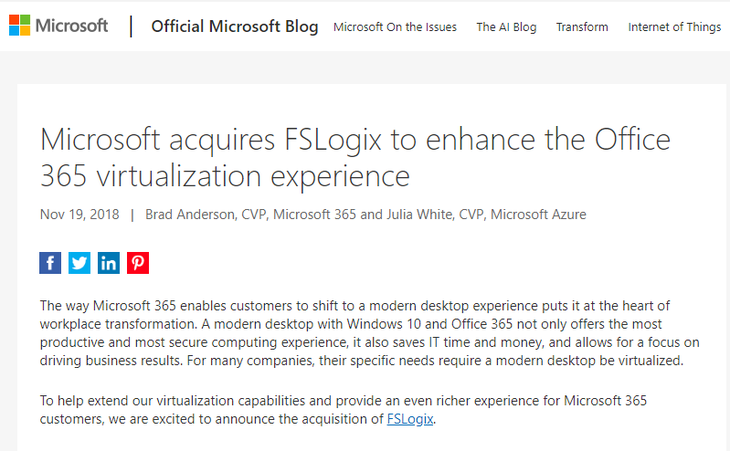Screen dimensions: 730x451
Task: Open The AI Blog section
Action: (507, 27)
